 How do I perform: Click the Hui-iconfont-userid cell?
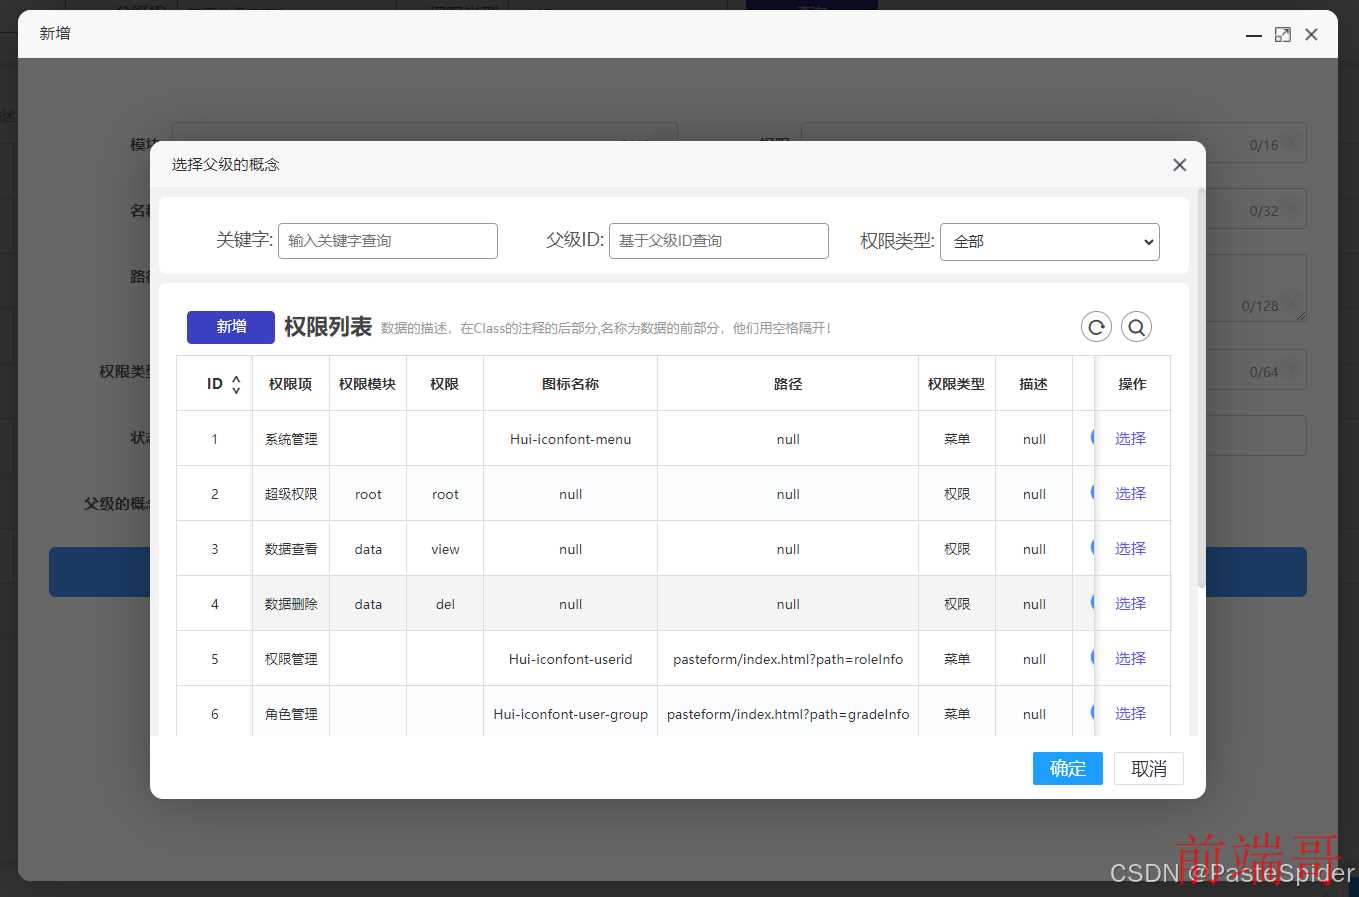coord(571,659)
